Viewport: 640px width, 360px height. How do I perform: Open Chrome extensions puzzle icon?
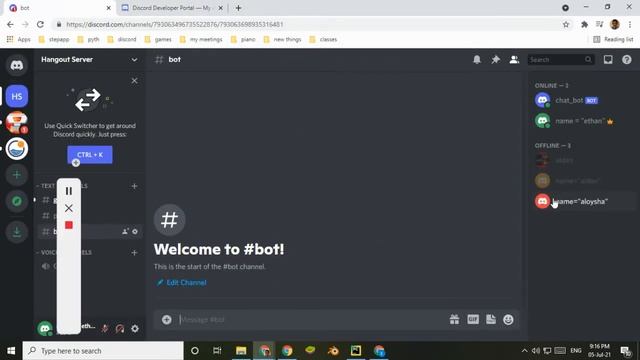(584, 24)
